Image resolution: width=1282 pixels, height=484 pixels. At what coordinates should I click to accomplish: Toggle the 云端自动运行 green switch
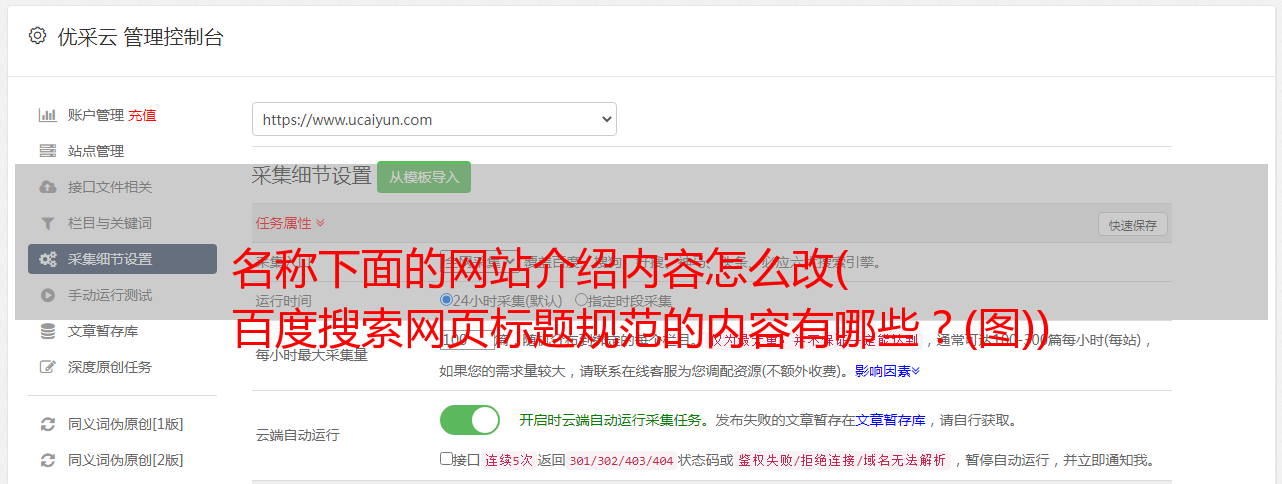pyautogui.click(x=470, y=420)
